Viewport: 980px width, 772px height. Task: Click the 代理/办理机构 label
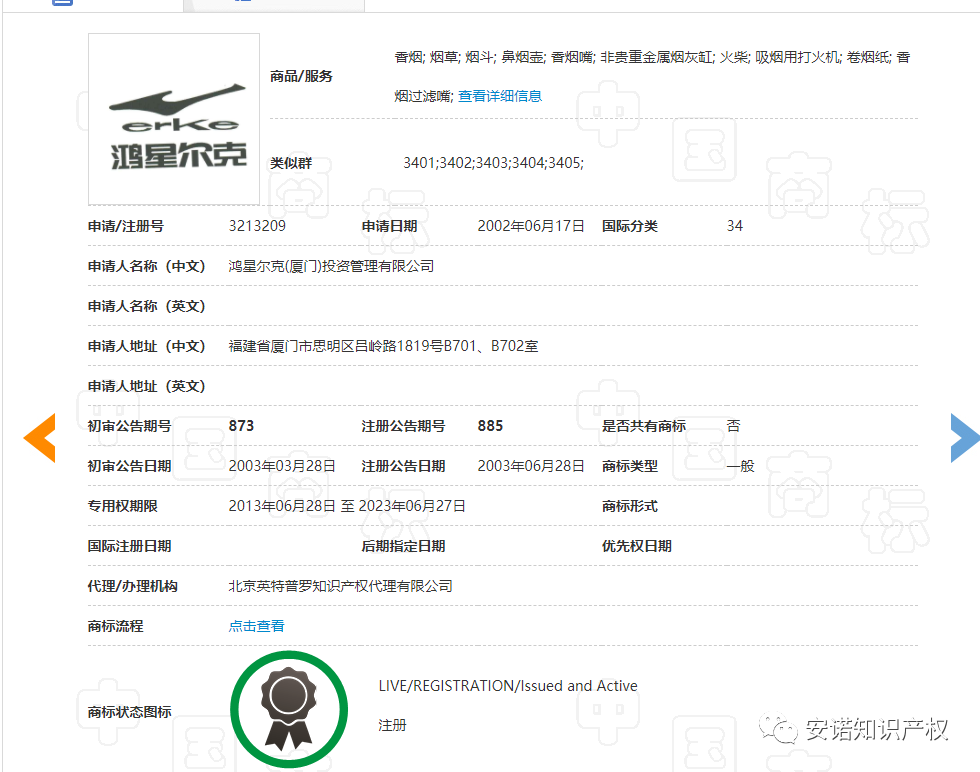pyautogui.click(x=132, y=586)
